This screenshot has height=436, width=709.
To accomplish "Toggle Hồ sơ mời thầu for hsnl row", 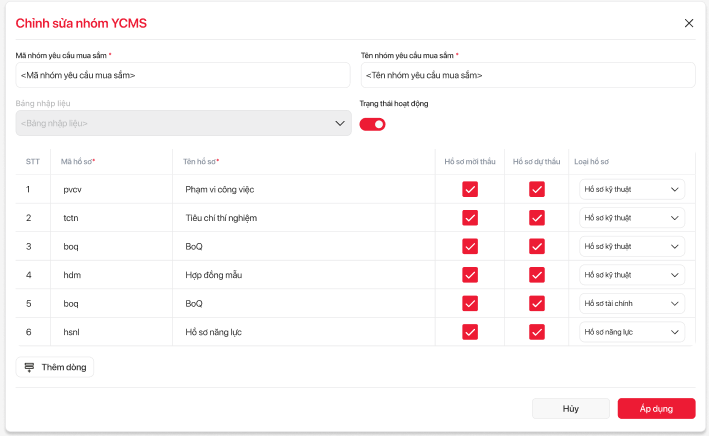I will coord(470,332).
